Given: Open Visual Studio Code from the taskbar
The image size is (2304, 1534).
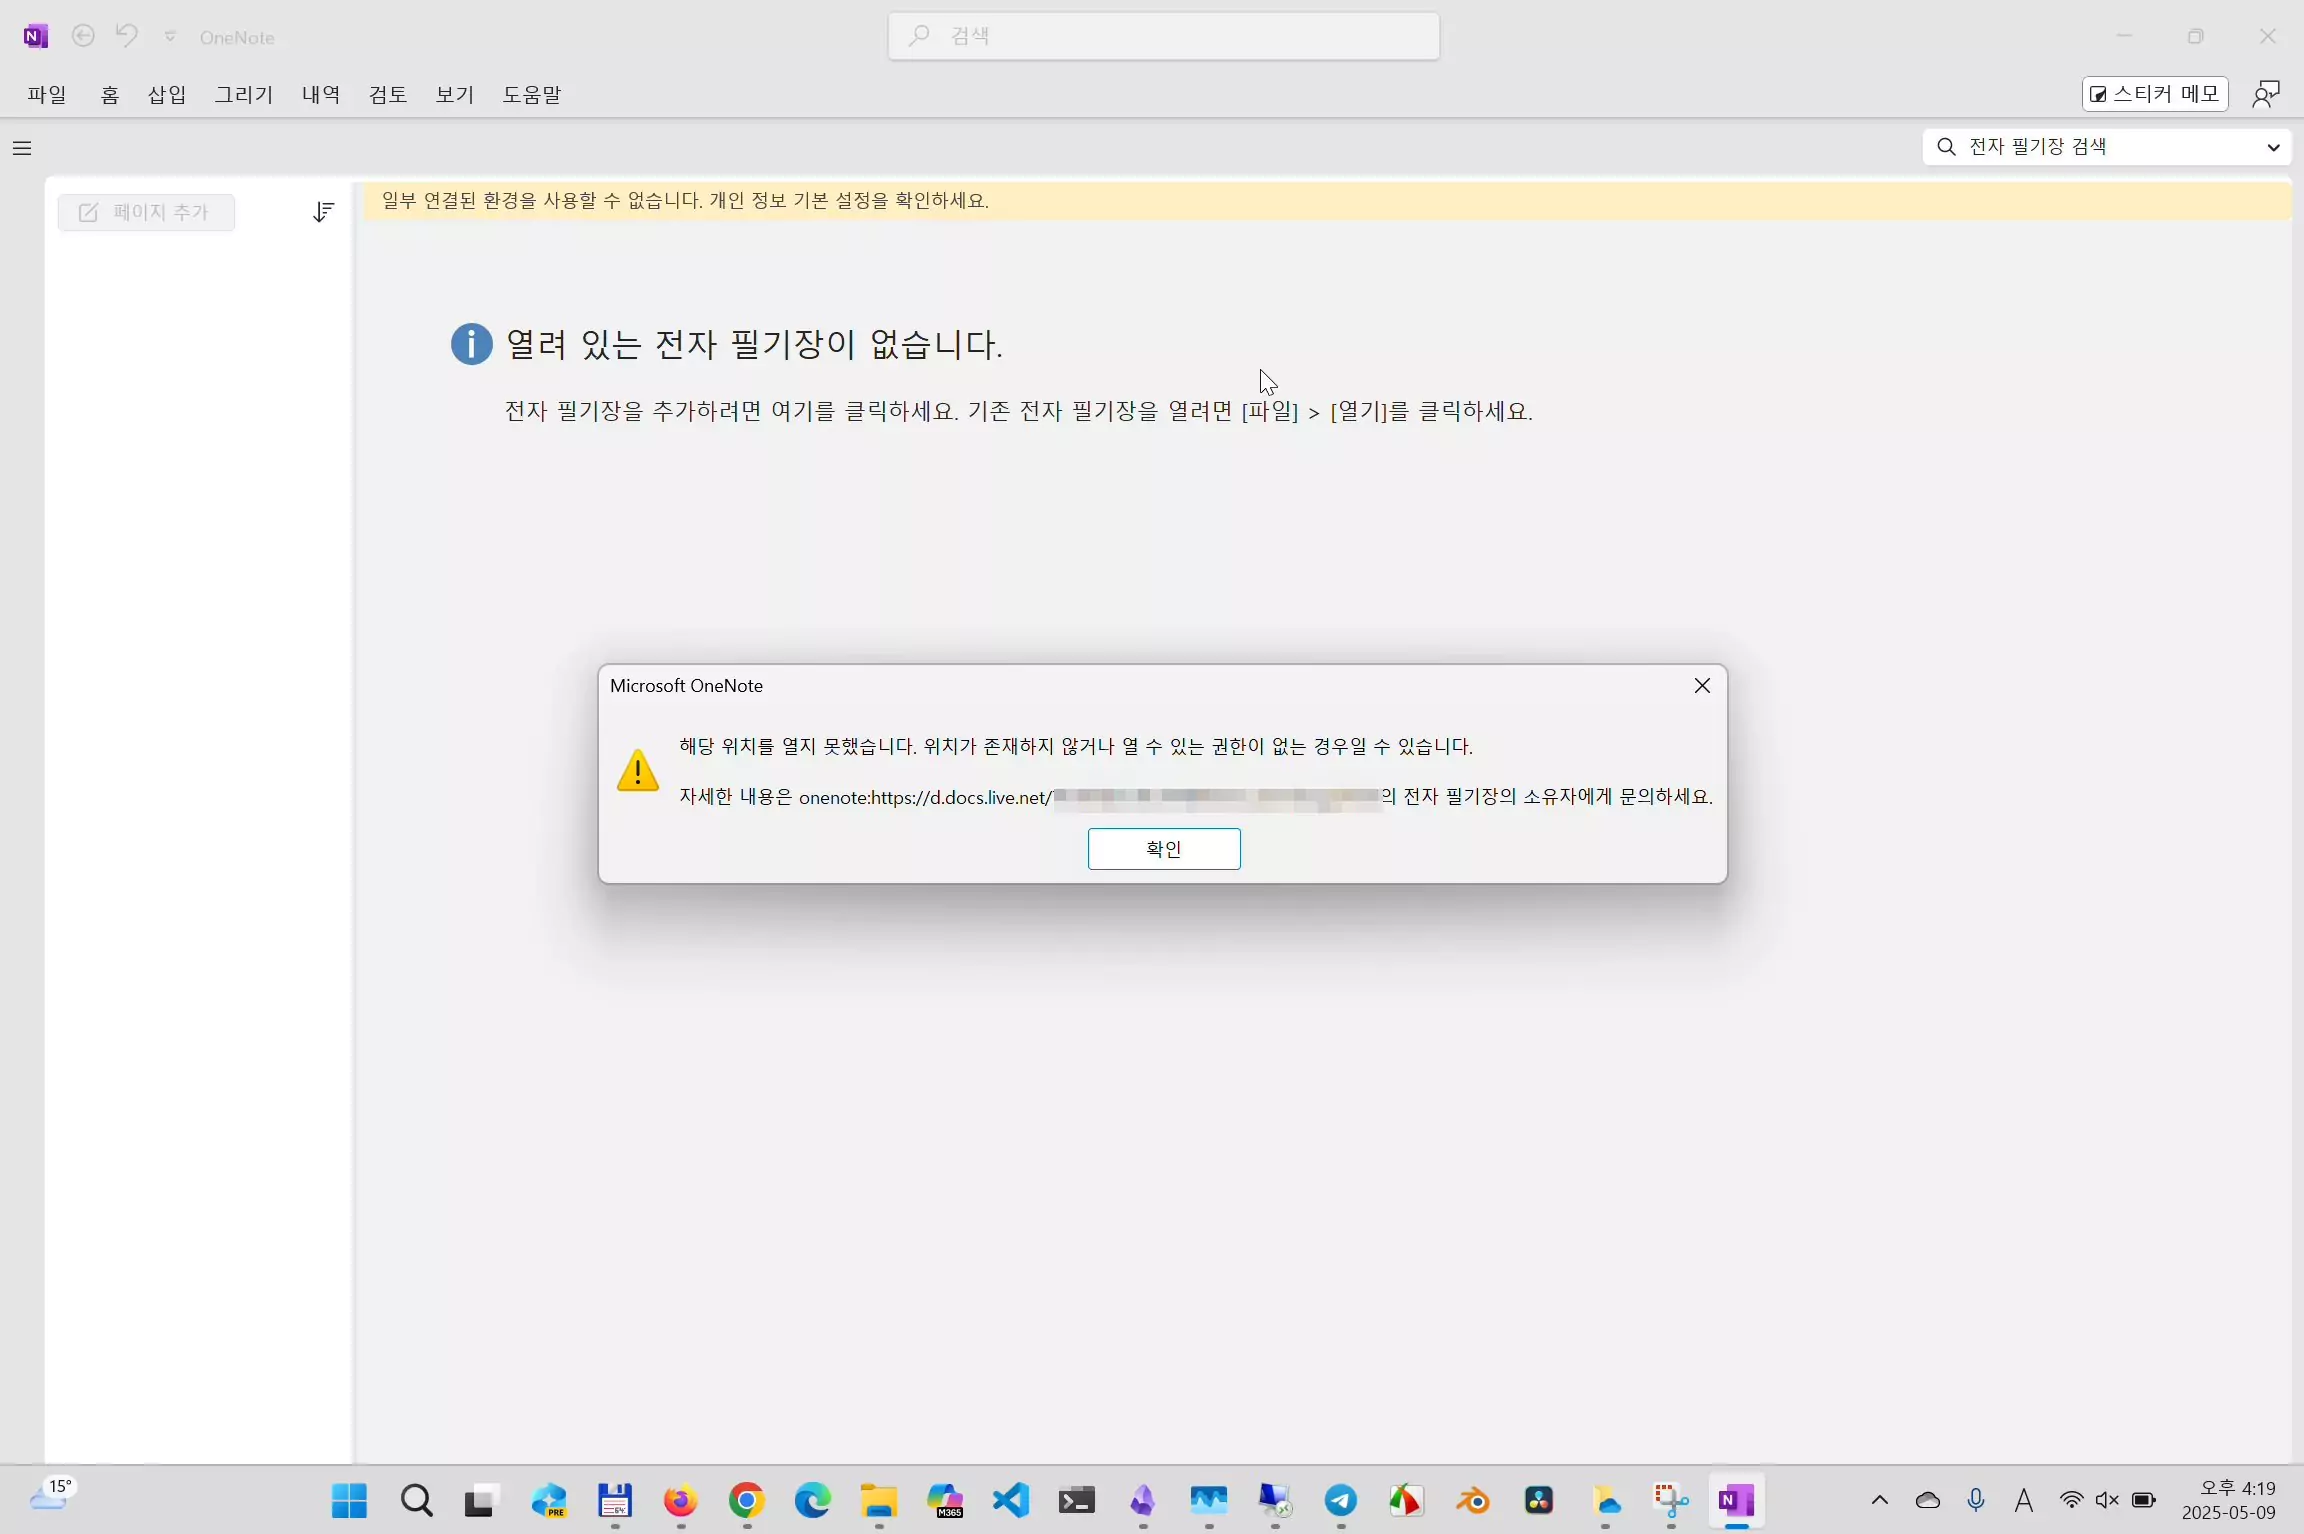Looking at the screenshot, I should tap(1011, 1500).
